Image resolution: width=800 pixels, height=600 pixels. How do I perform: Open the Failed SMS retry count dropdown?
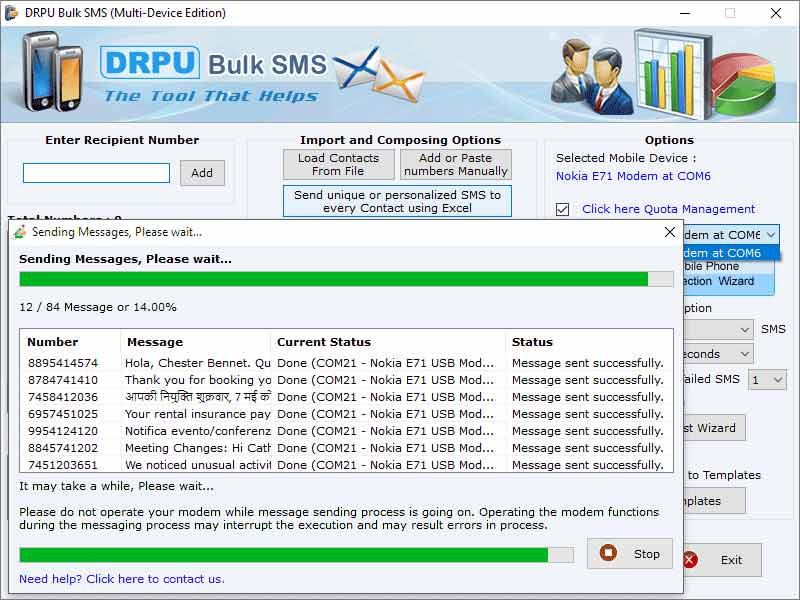pos(775,379)
